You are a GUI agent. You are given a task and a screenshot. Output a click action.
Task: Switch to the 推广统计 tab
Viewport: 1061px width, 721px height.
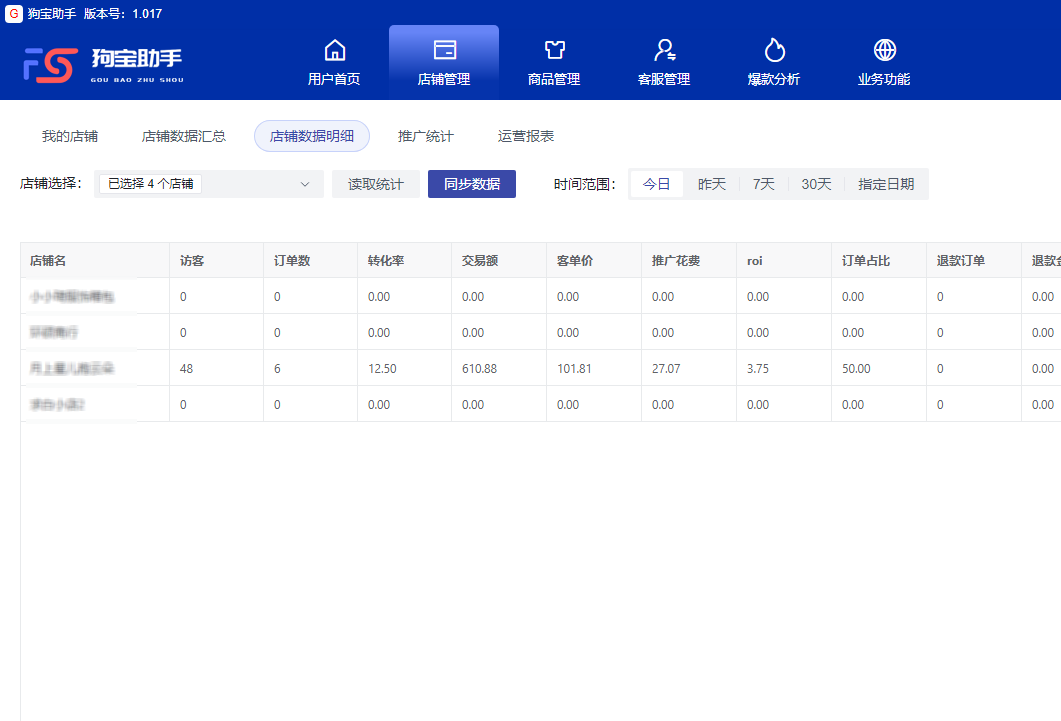tap(426, 136)
